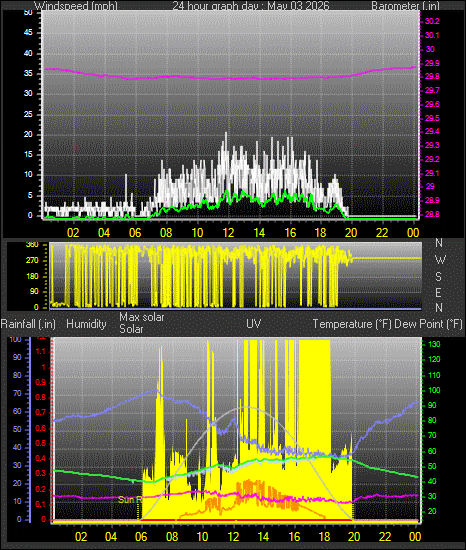Viewport: 466px width, 550px height.
Task: Click the 70 humidity scale value in blue
Action: [x=17, y=393]
